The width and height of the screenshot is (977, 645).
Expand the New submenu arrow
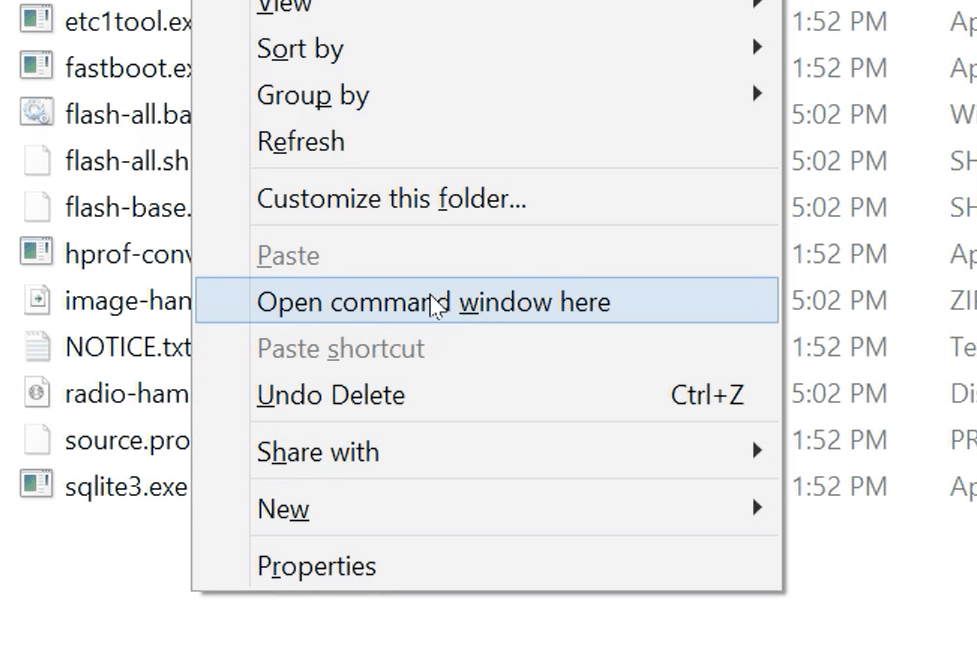coord(757,508)
